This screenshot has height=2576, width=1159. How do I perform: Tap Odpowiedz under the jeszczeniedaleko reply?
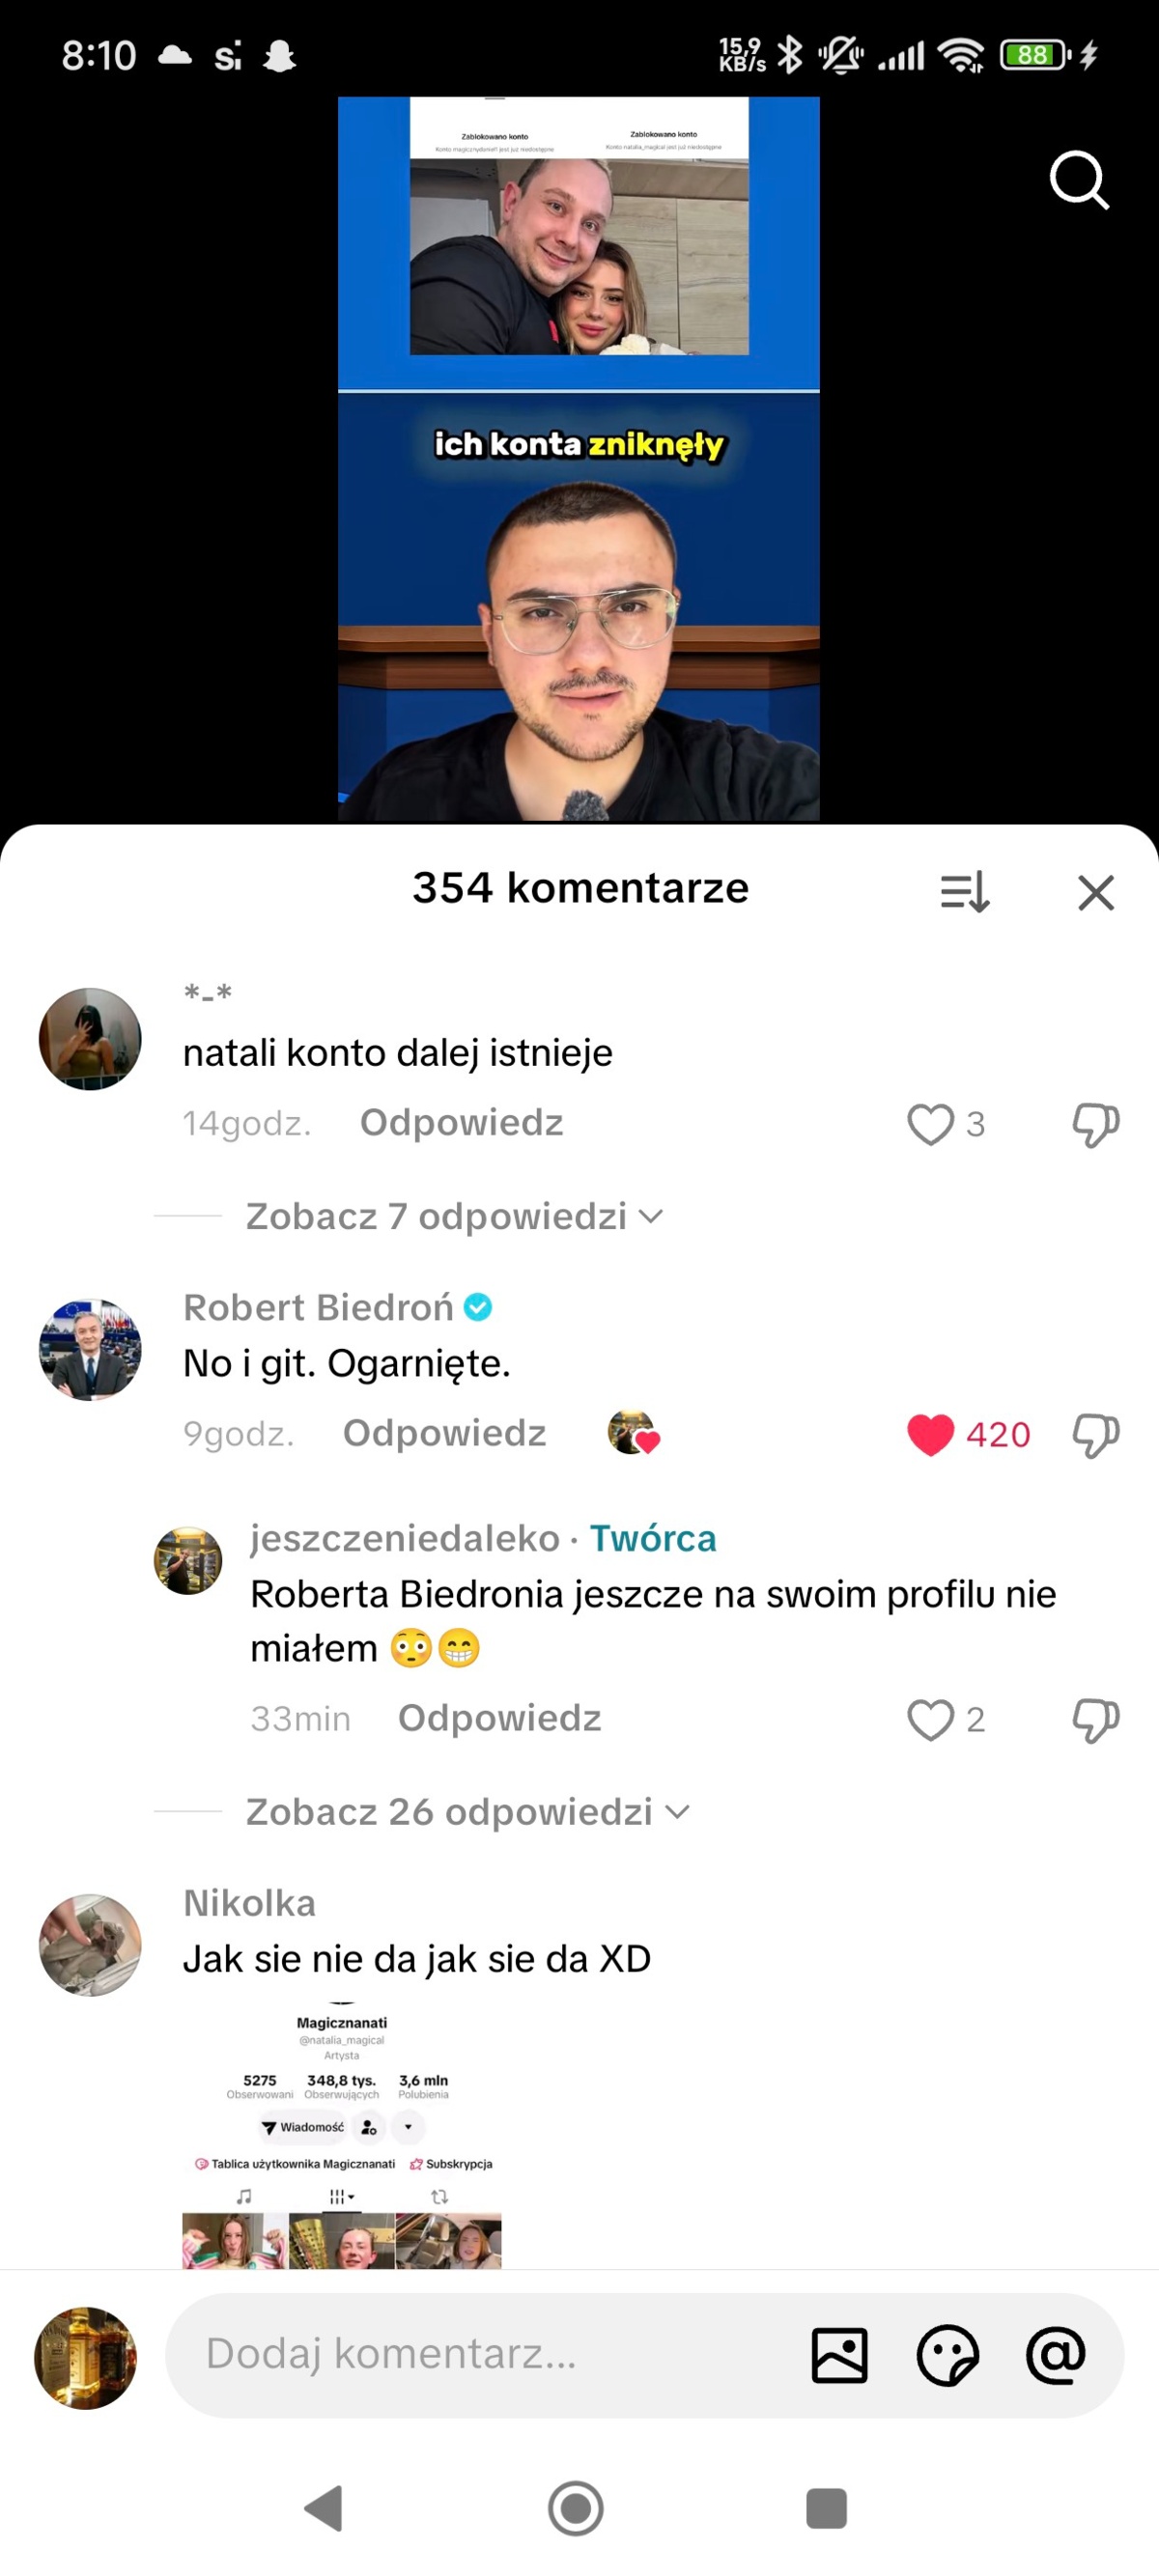coord(499,1718)
